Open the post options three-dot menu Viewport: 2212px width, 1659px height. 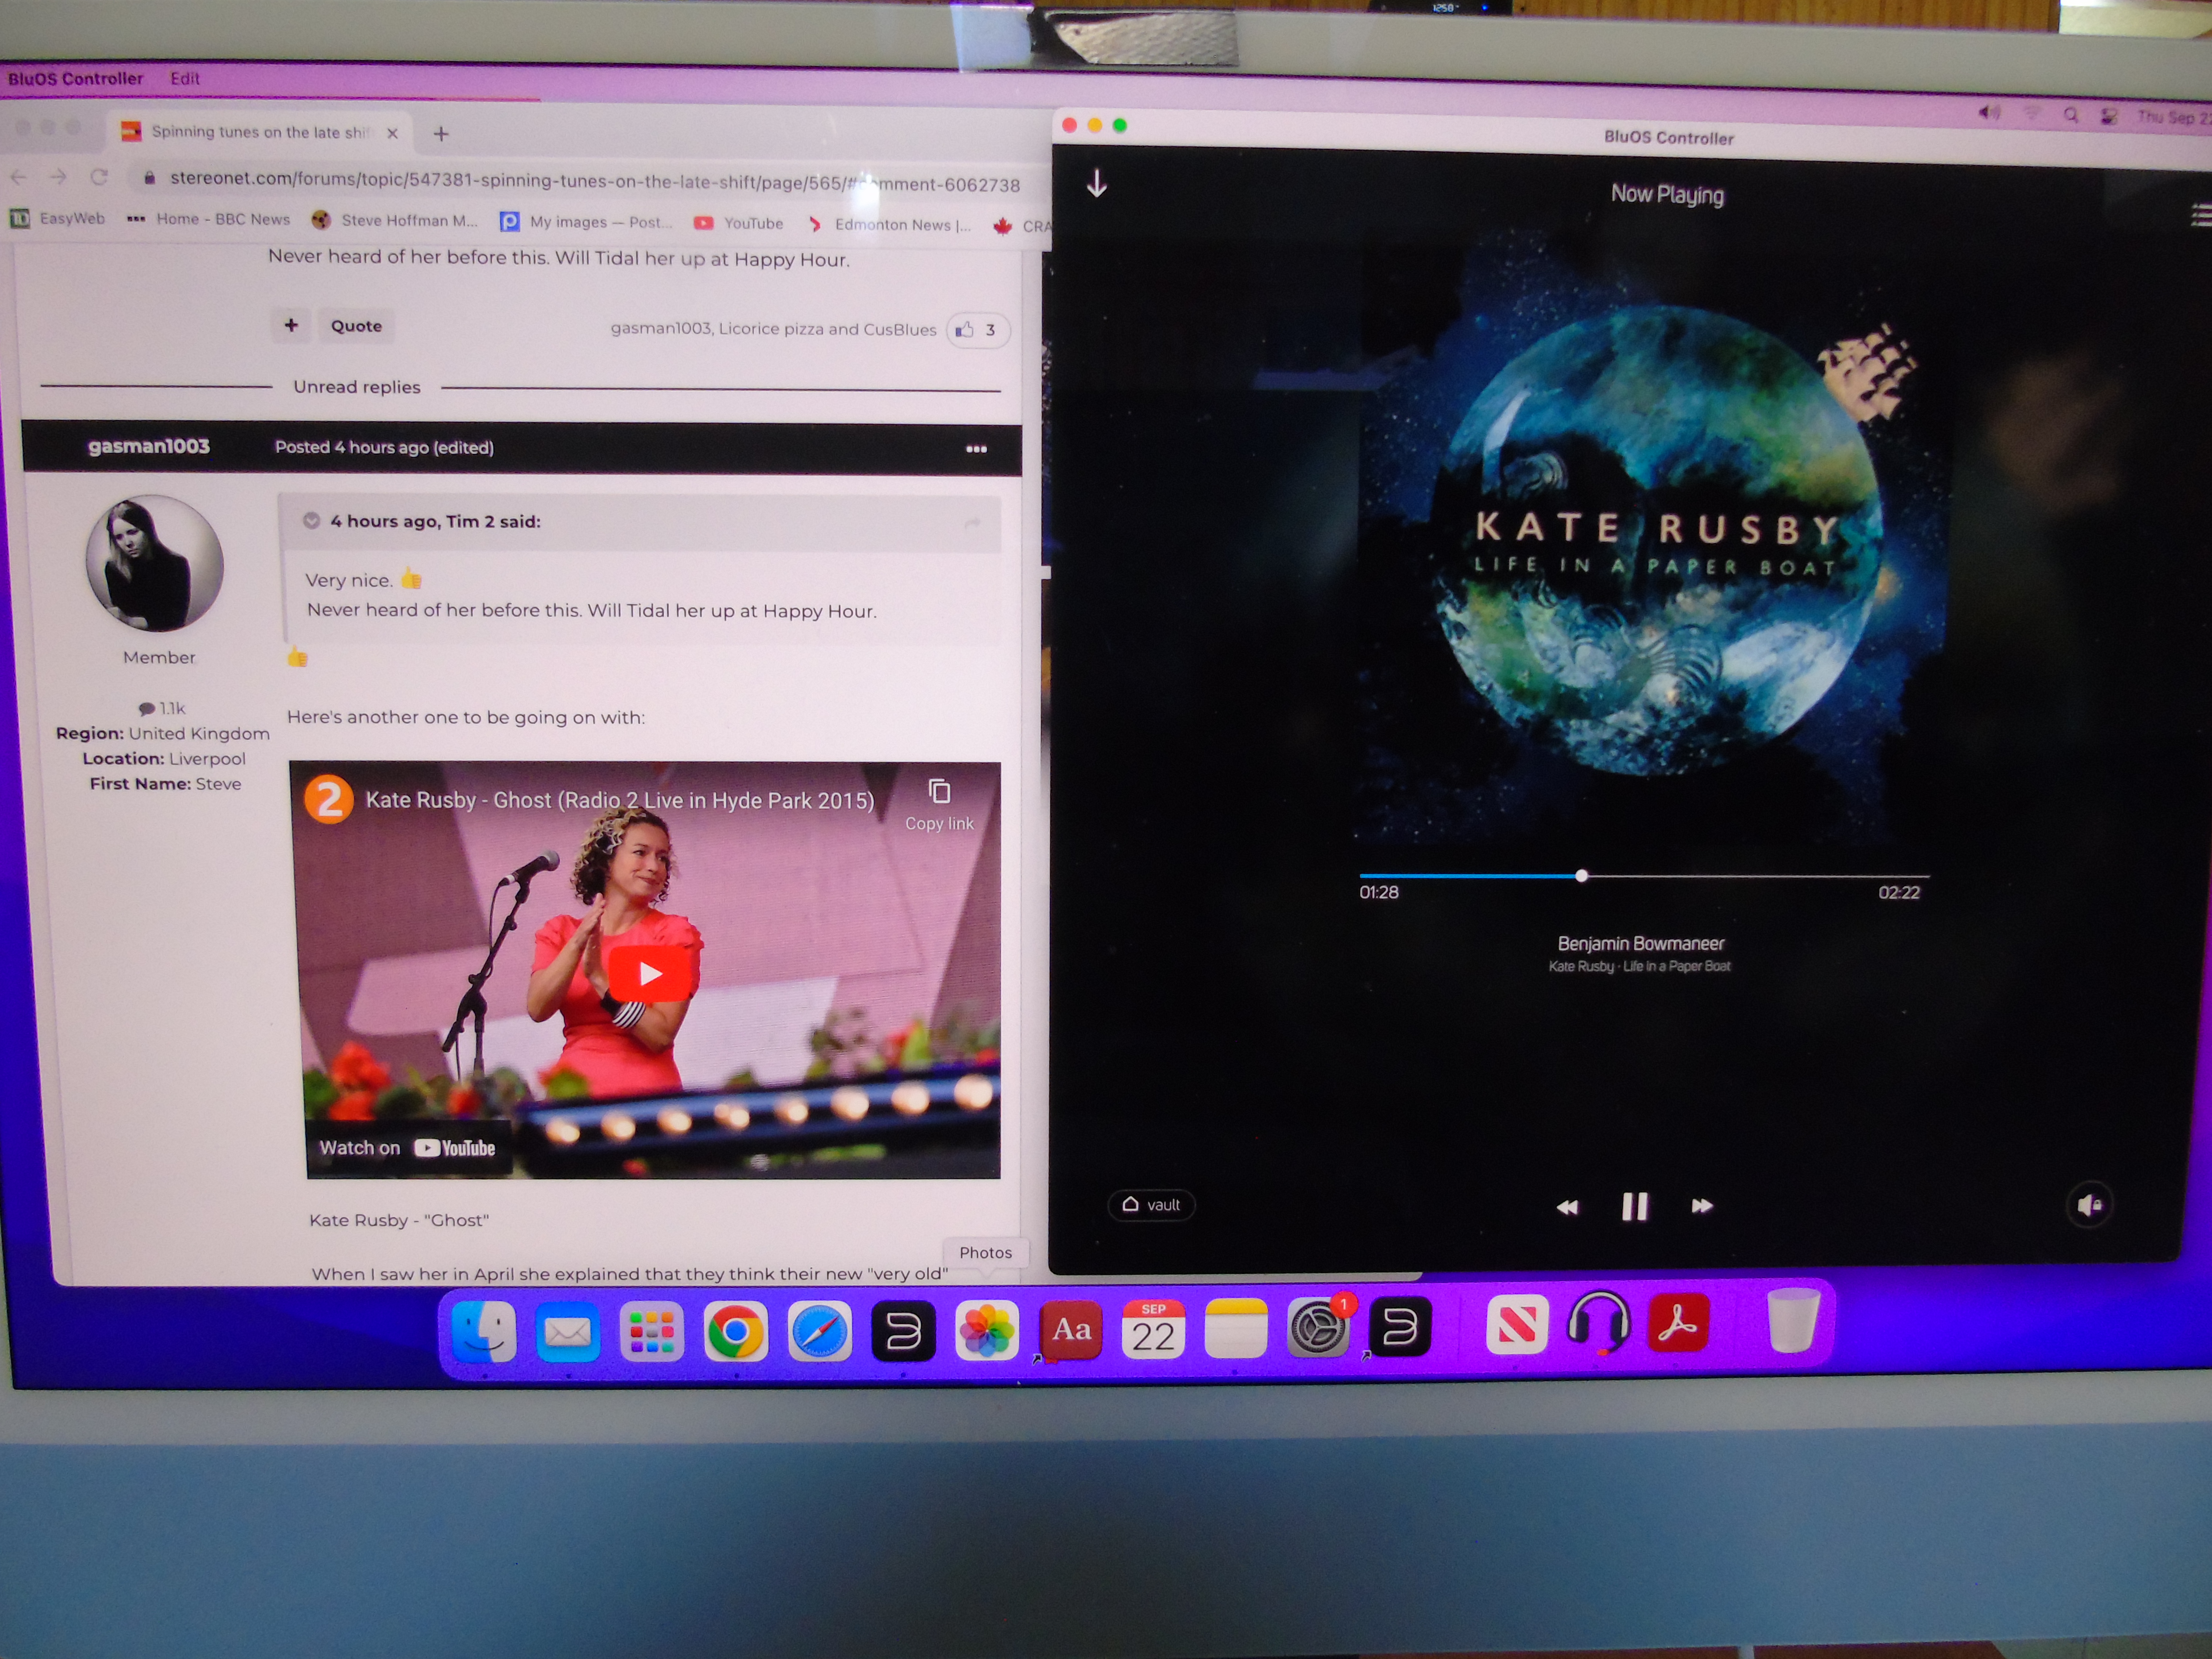[x=976, y=449]
